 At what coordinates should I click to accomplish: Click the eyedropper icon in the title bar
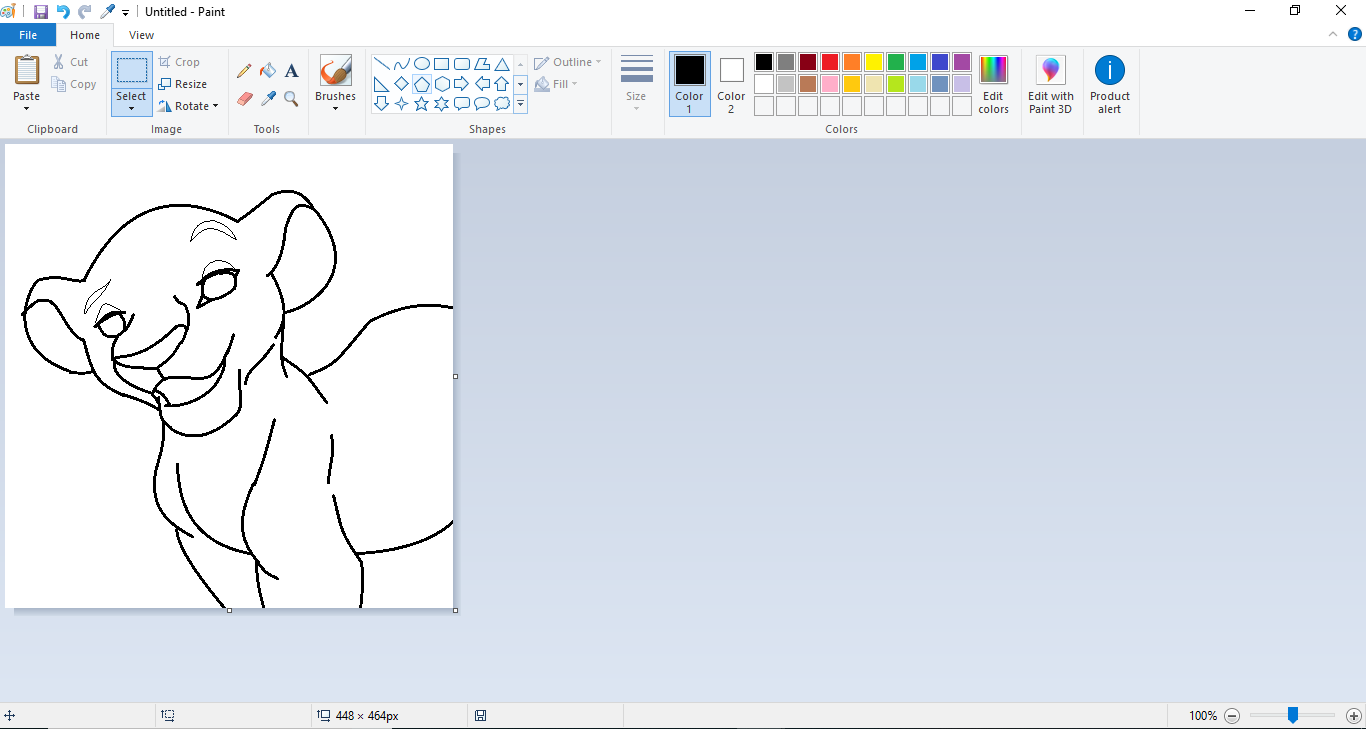107,12
